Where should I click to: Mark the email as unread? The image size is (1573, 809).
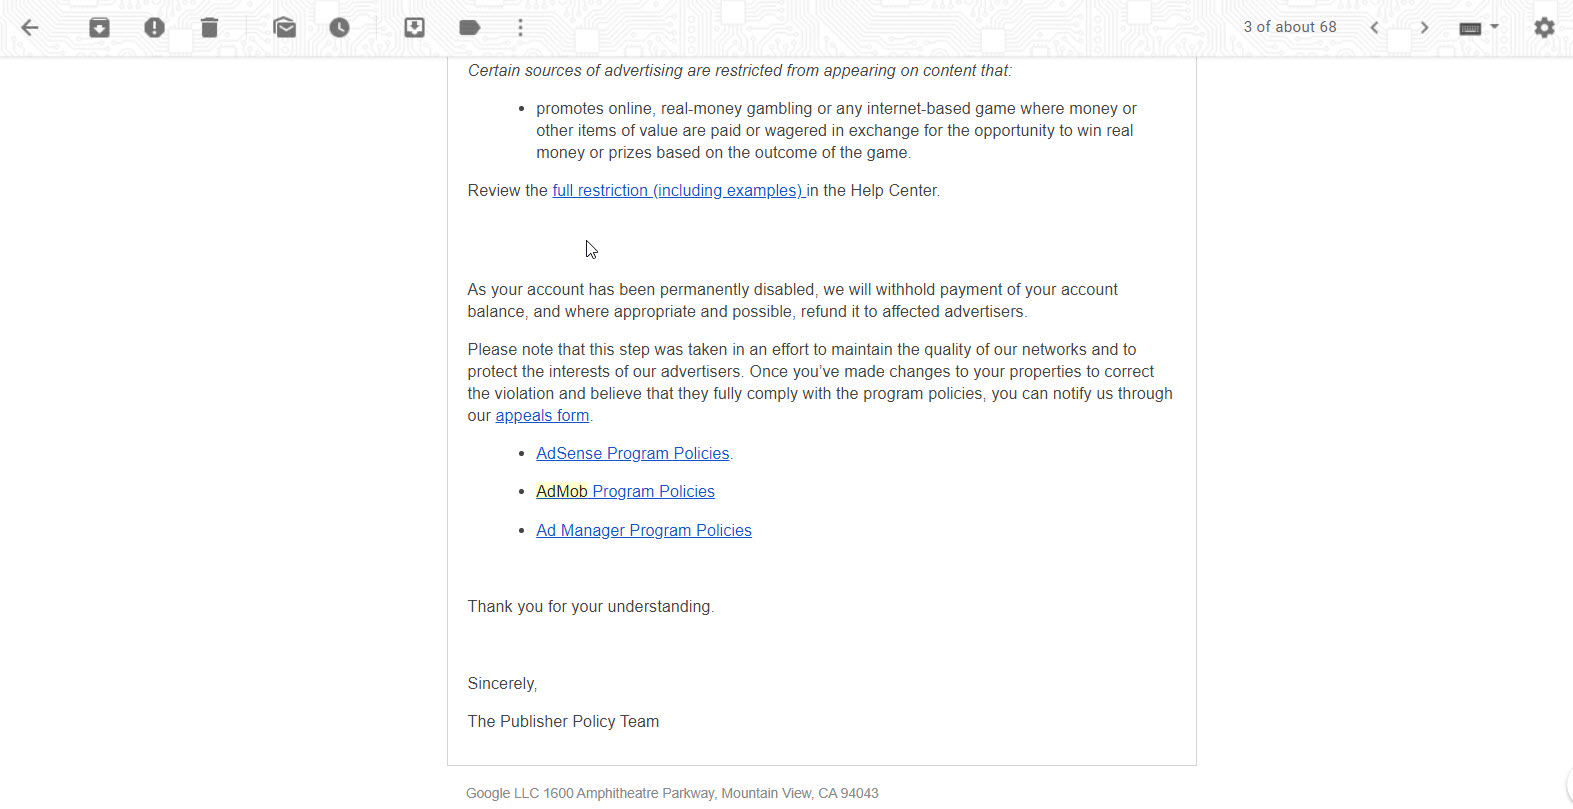pyautogui.click(x=285, y=28)
